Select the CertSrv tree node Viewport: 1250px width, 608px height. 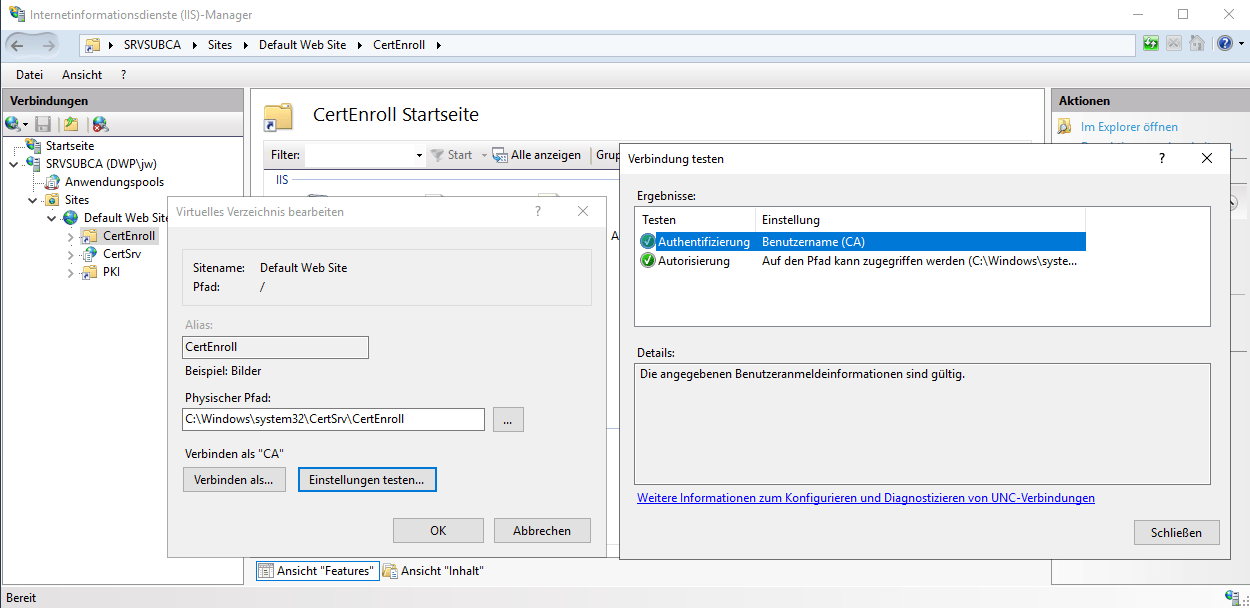point(121,254)
